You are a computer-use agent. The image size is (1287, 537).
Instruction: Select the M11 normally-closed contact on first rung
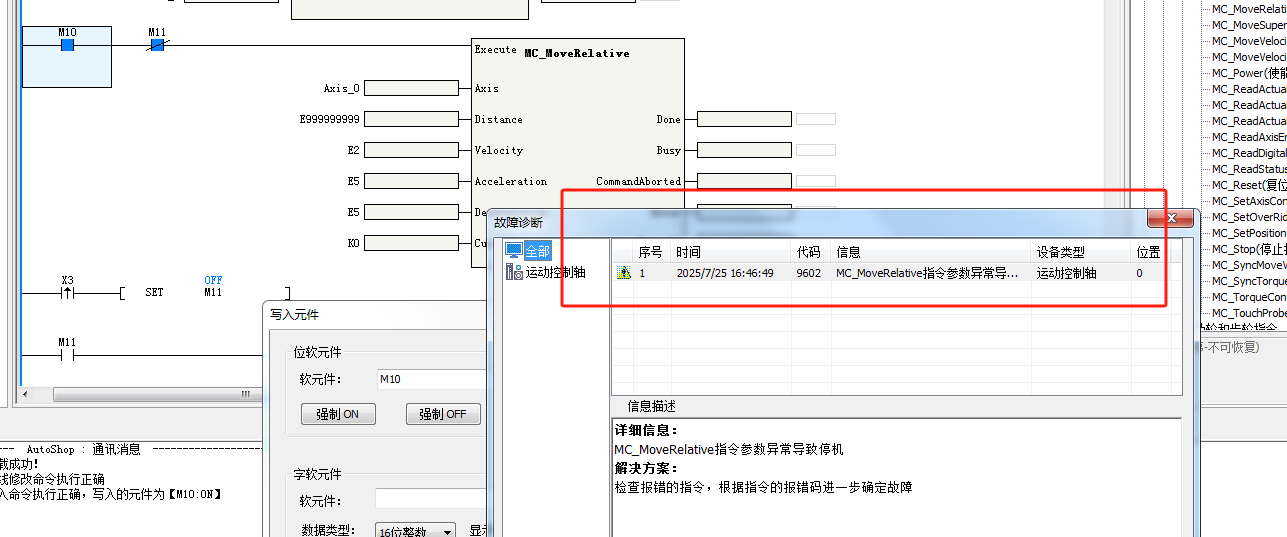(157, 45)
